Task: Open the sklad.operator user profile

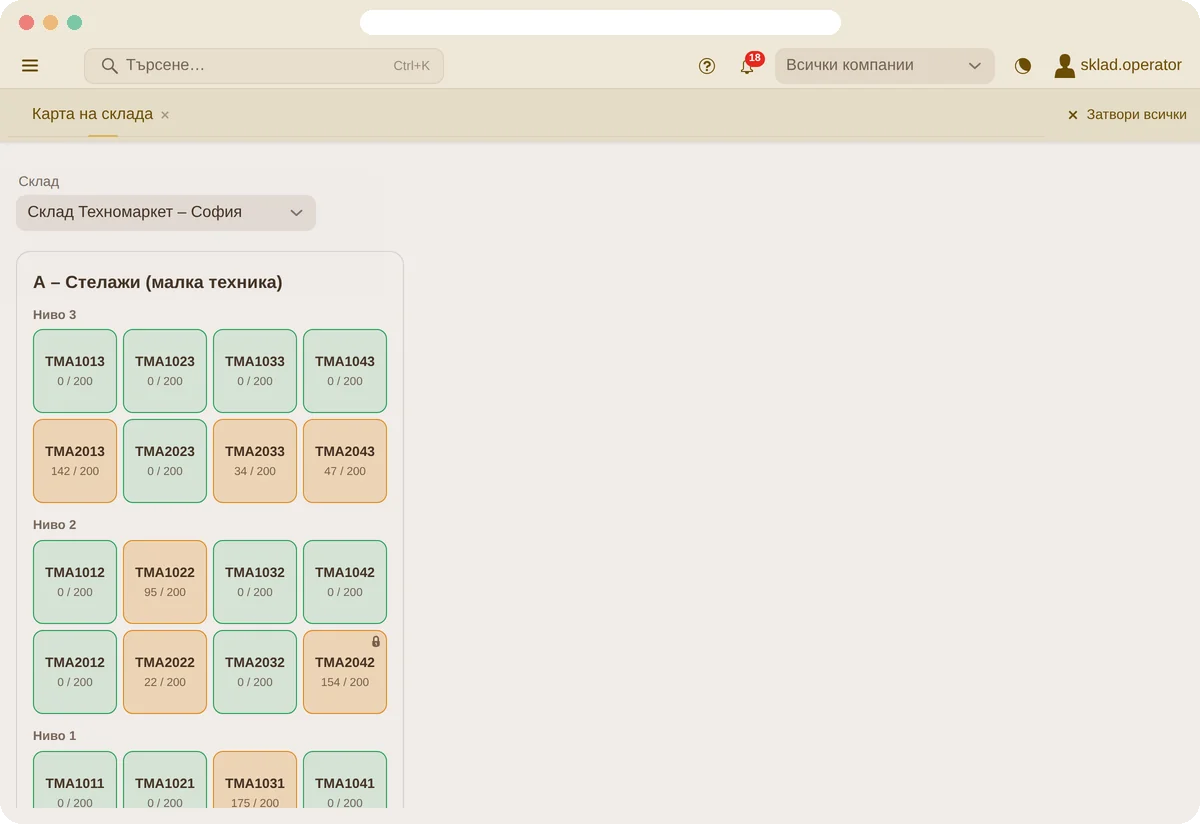Action: click(x=1118, y=66)
